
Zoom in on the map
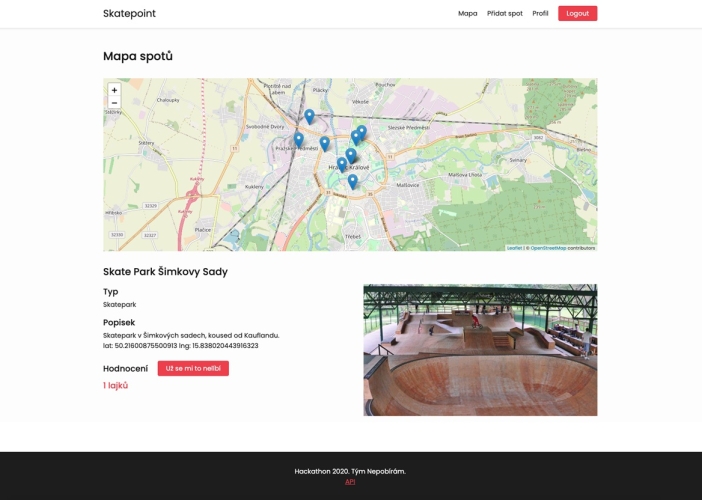point(114,90)
